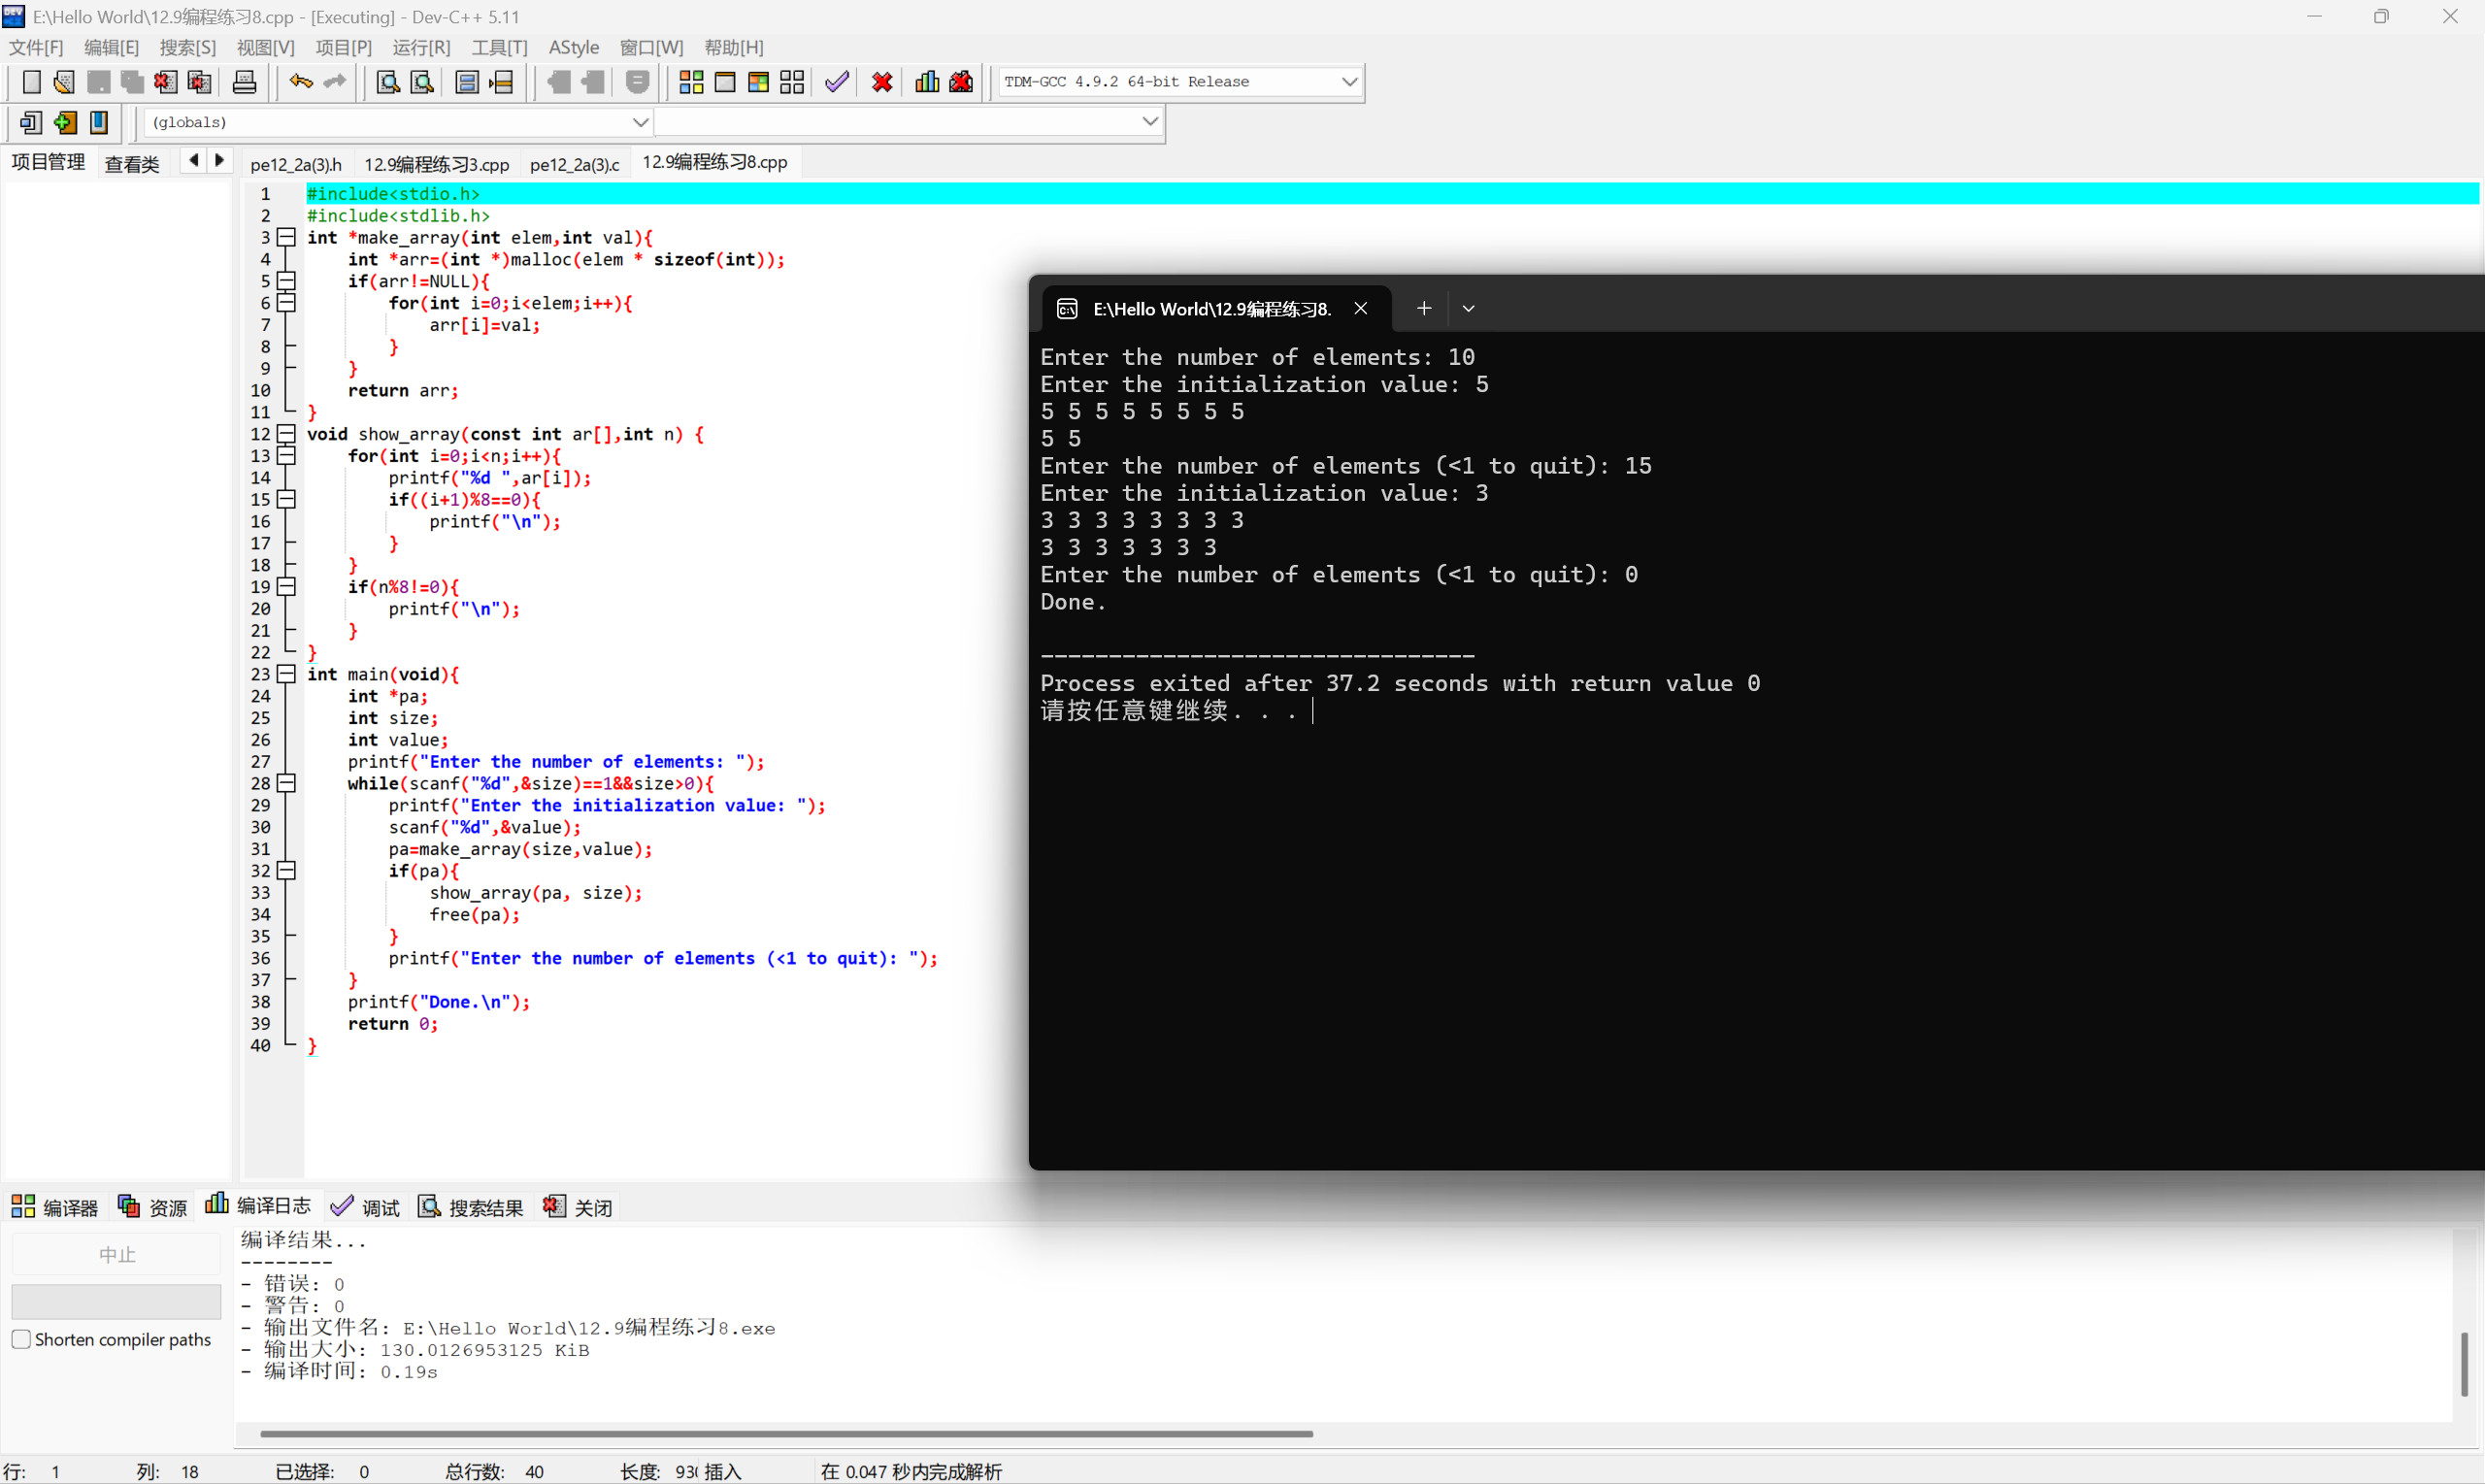This screenshot has height=1484, width=2485.
Task: Enable Shorten compiler paths checkbox
Action: [21, 1339]
